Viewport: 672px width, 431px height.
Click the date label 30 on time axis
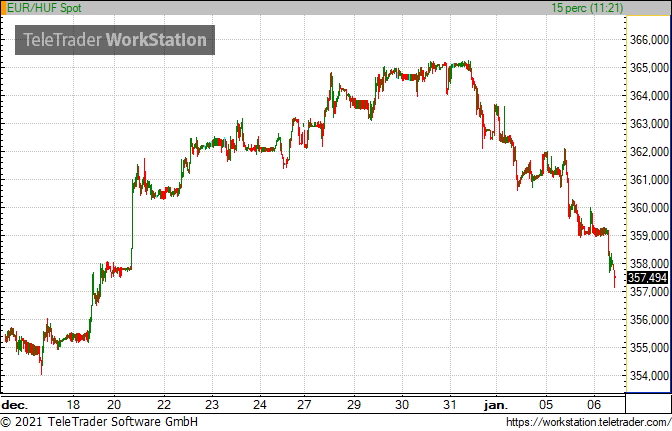coord(402,405)
